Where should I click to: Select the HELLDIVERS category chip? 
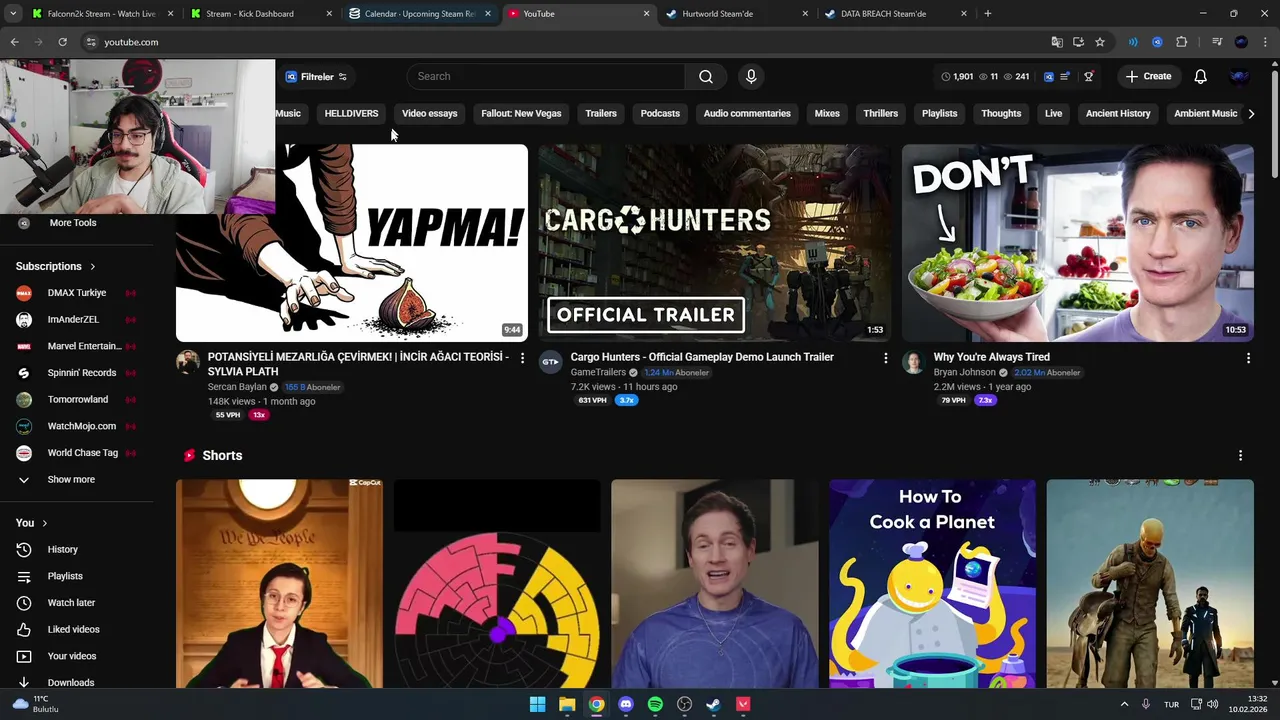[x=351, y=114]
